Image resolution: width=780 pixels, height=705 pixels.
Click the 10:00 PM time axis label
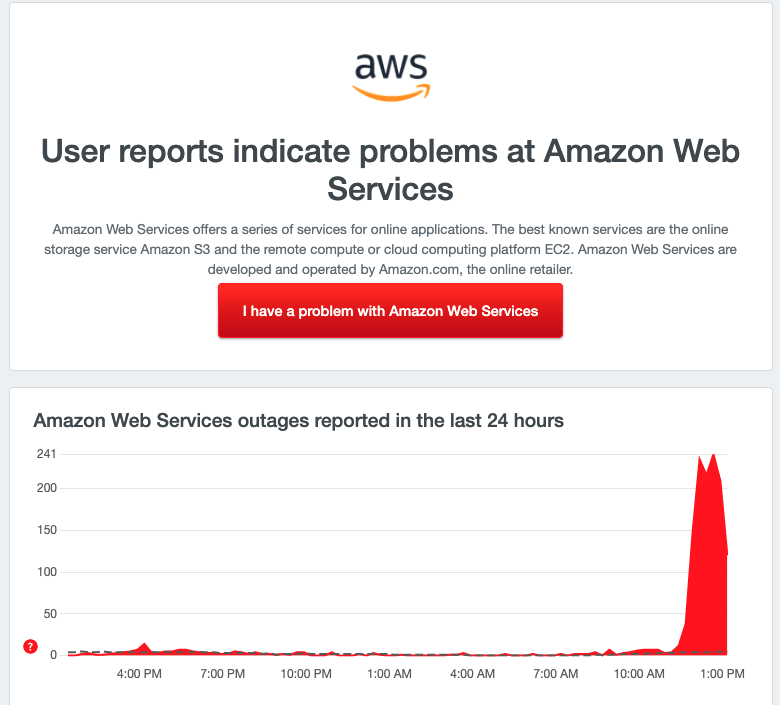coord(306,674)
